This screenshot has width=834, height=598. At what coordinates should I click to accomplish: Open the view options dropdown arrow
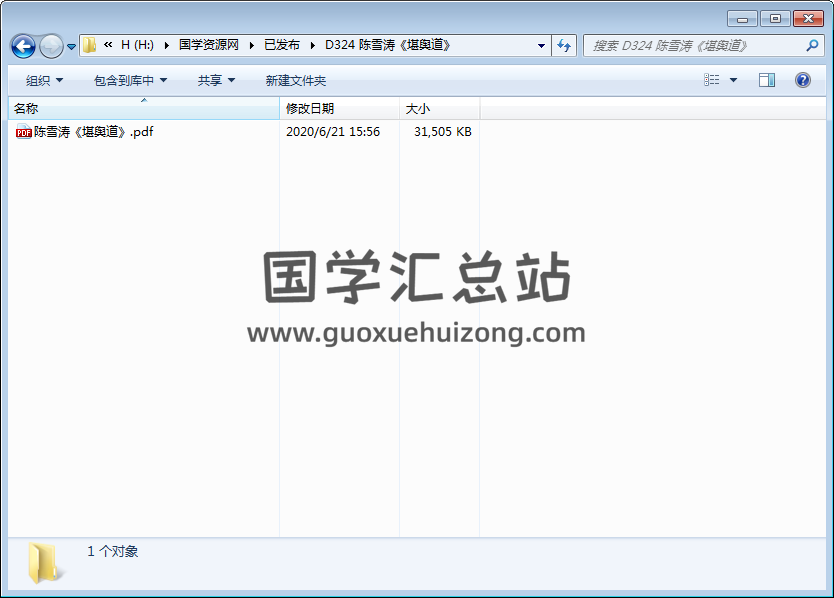[733, 80]
